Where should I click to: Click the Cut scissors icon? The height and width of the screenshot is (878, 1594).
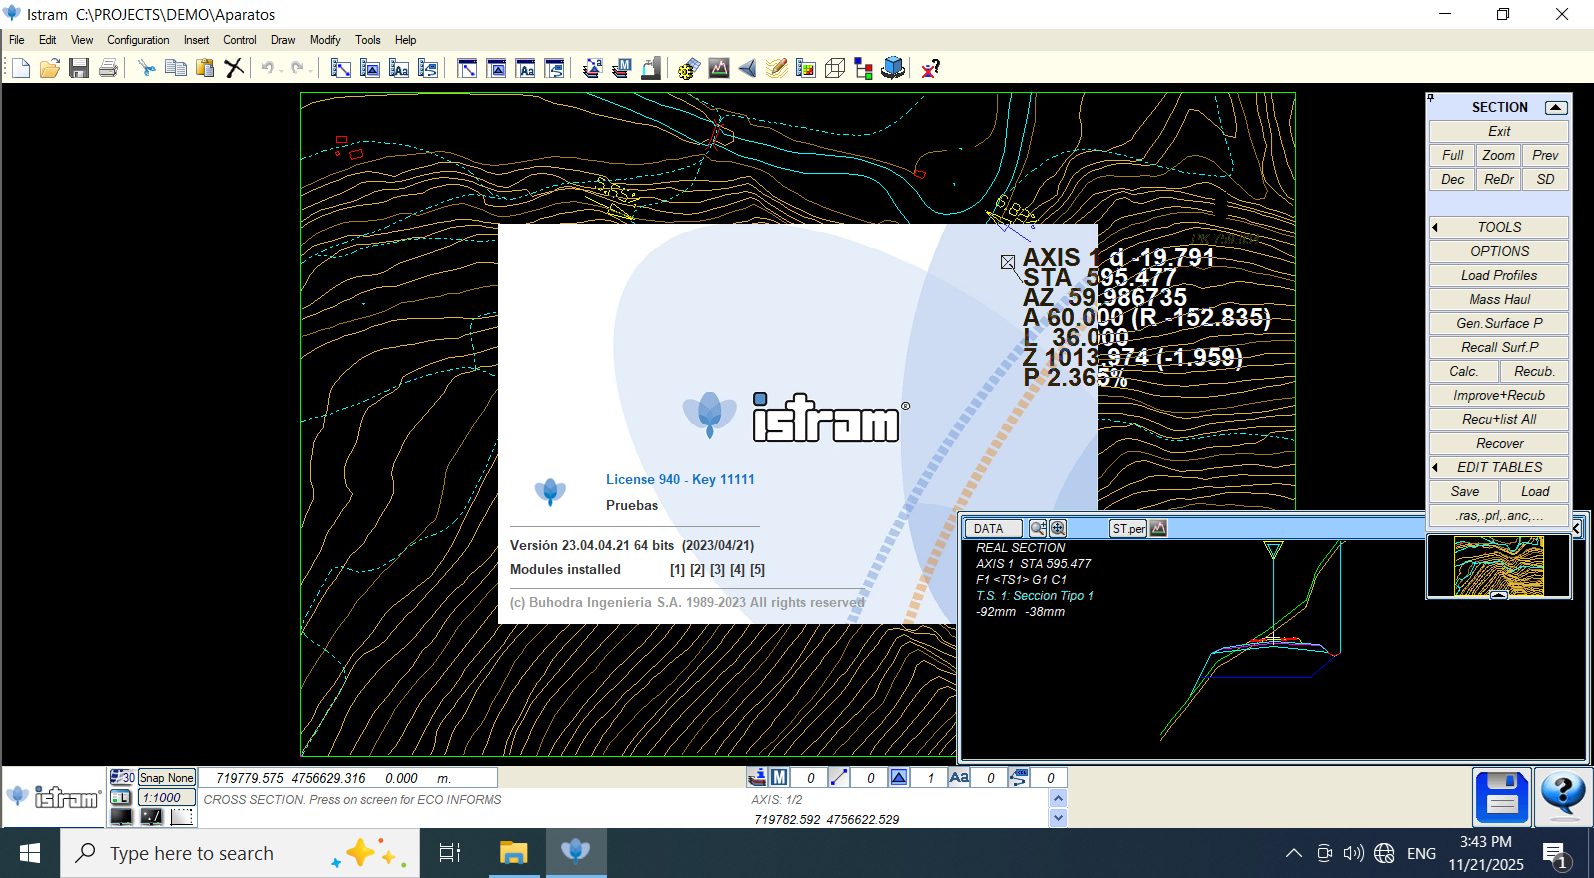(147, 68)
